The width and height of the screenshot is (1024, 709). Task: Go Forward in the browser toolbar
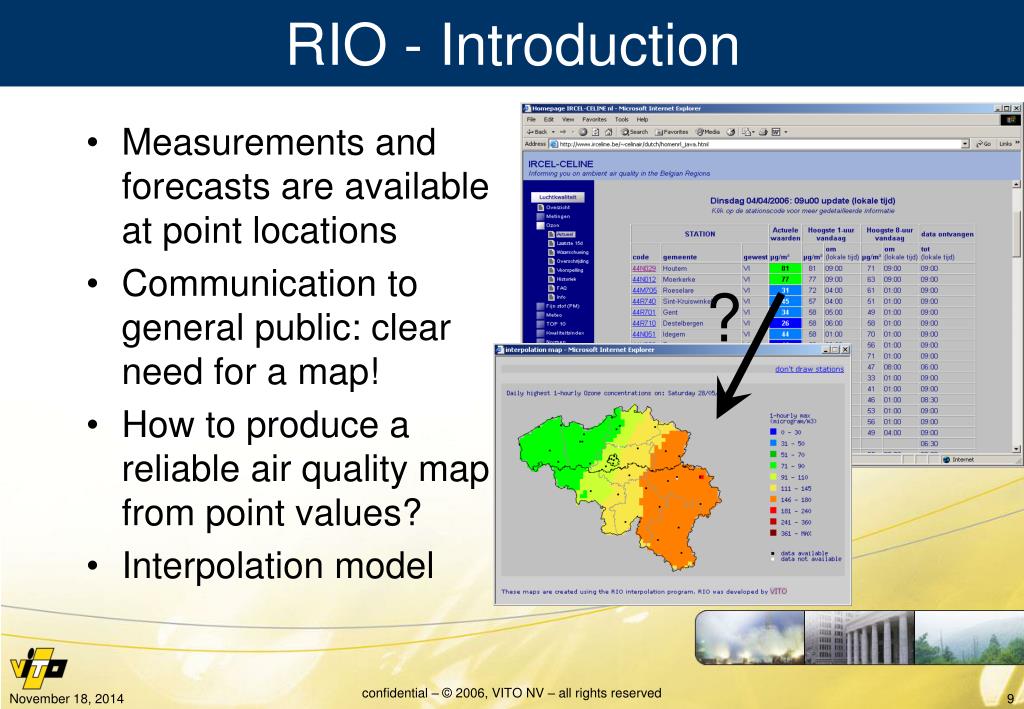tap(563, 132)
